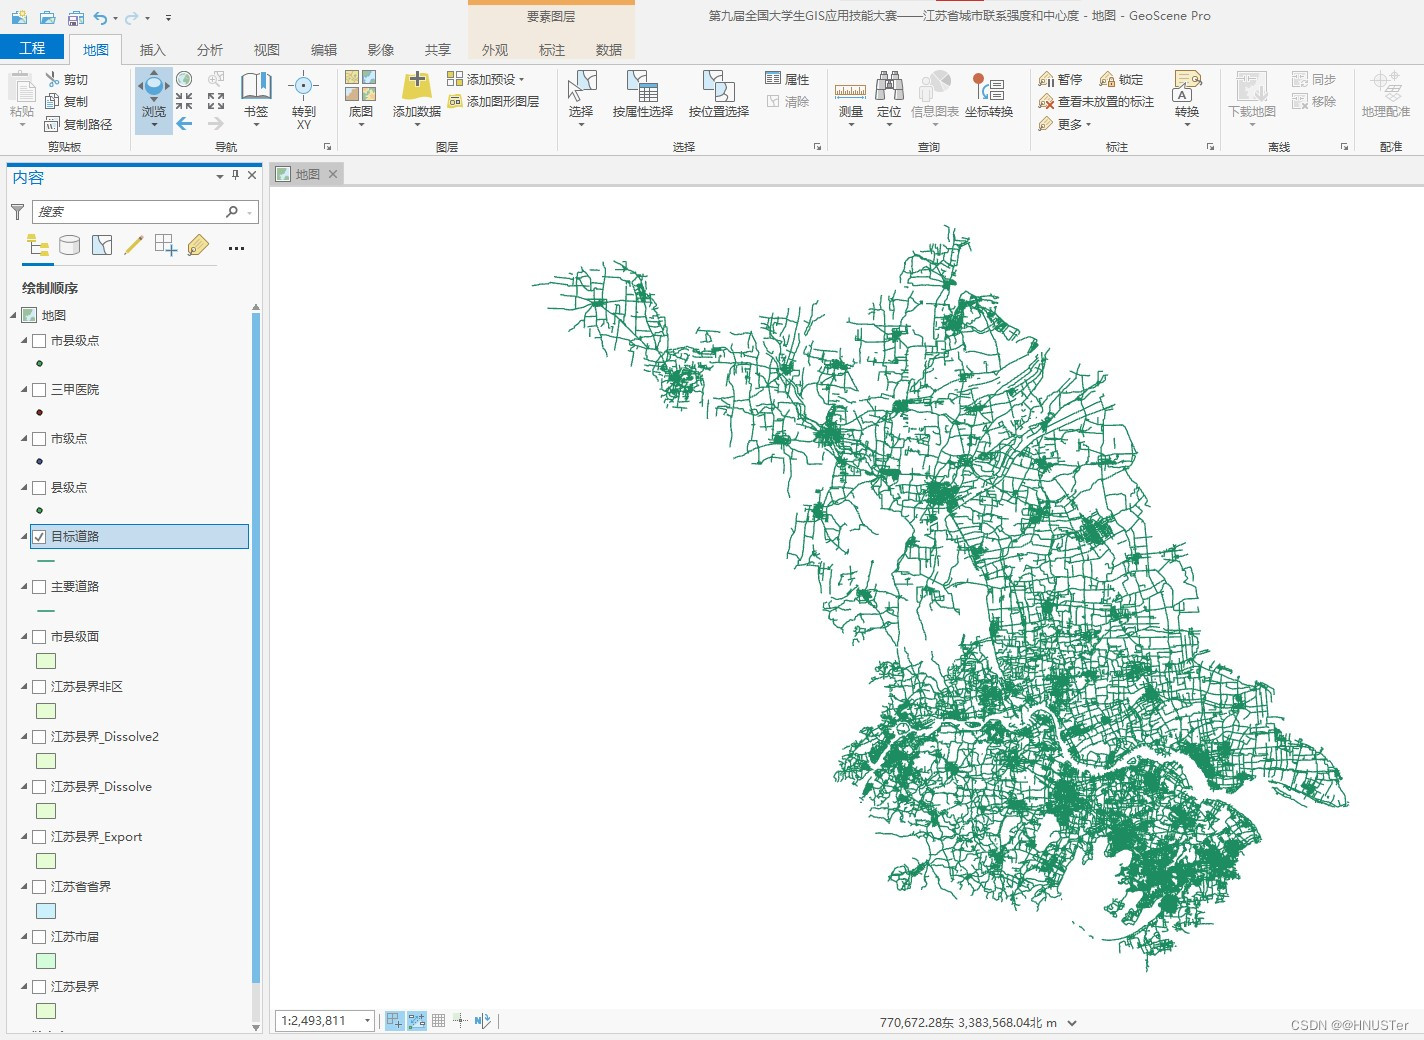Click the 属性 layer properties button
The image size is (1424, 1040).
pos(787,79)
